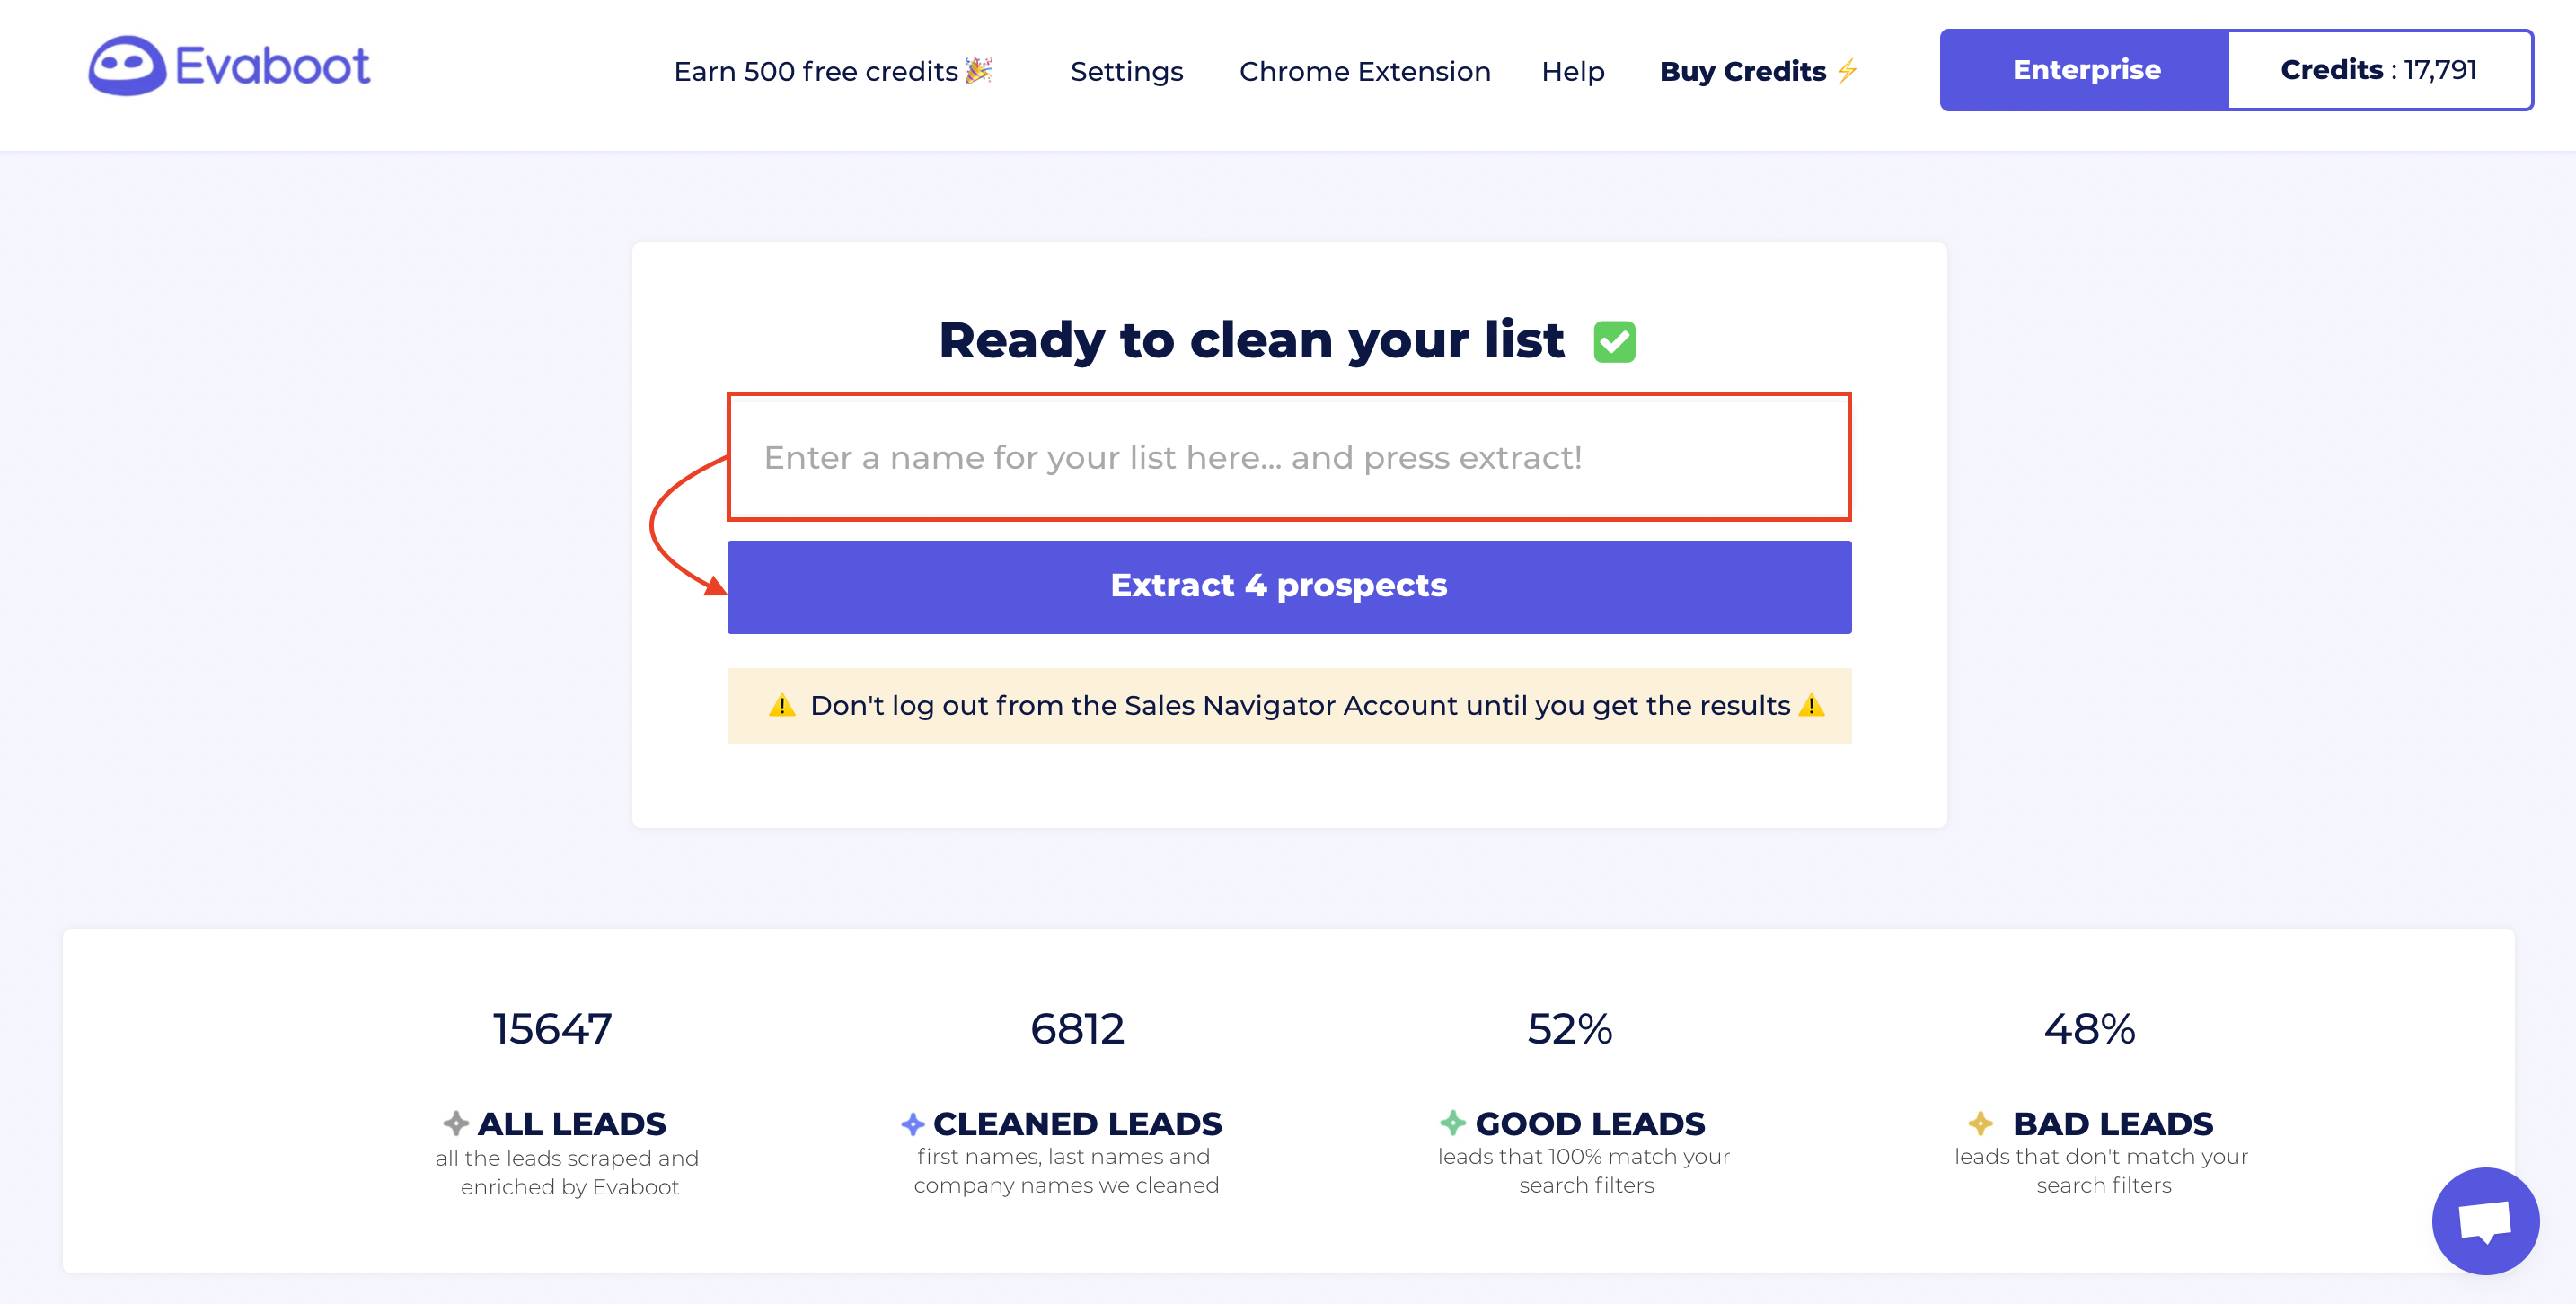Open the Chrome Extension page

pyautogui.click(x=1365, y=71)
